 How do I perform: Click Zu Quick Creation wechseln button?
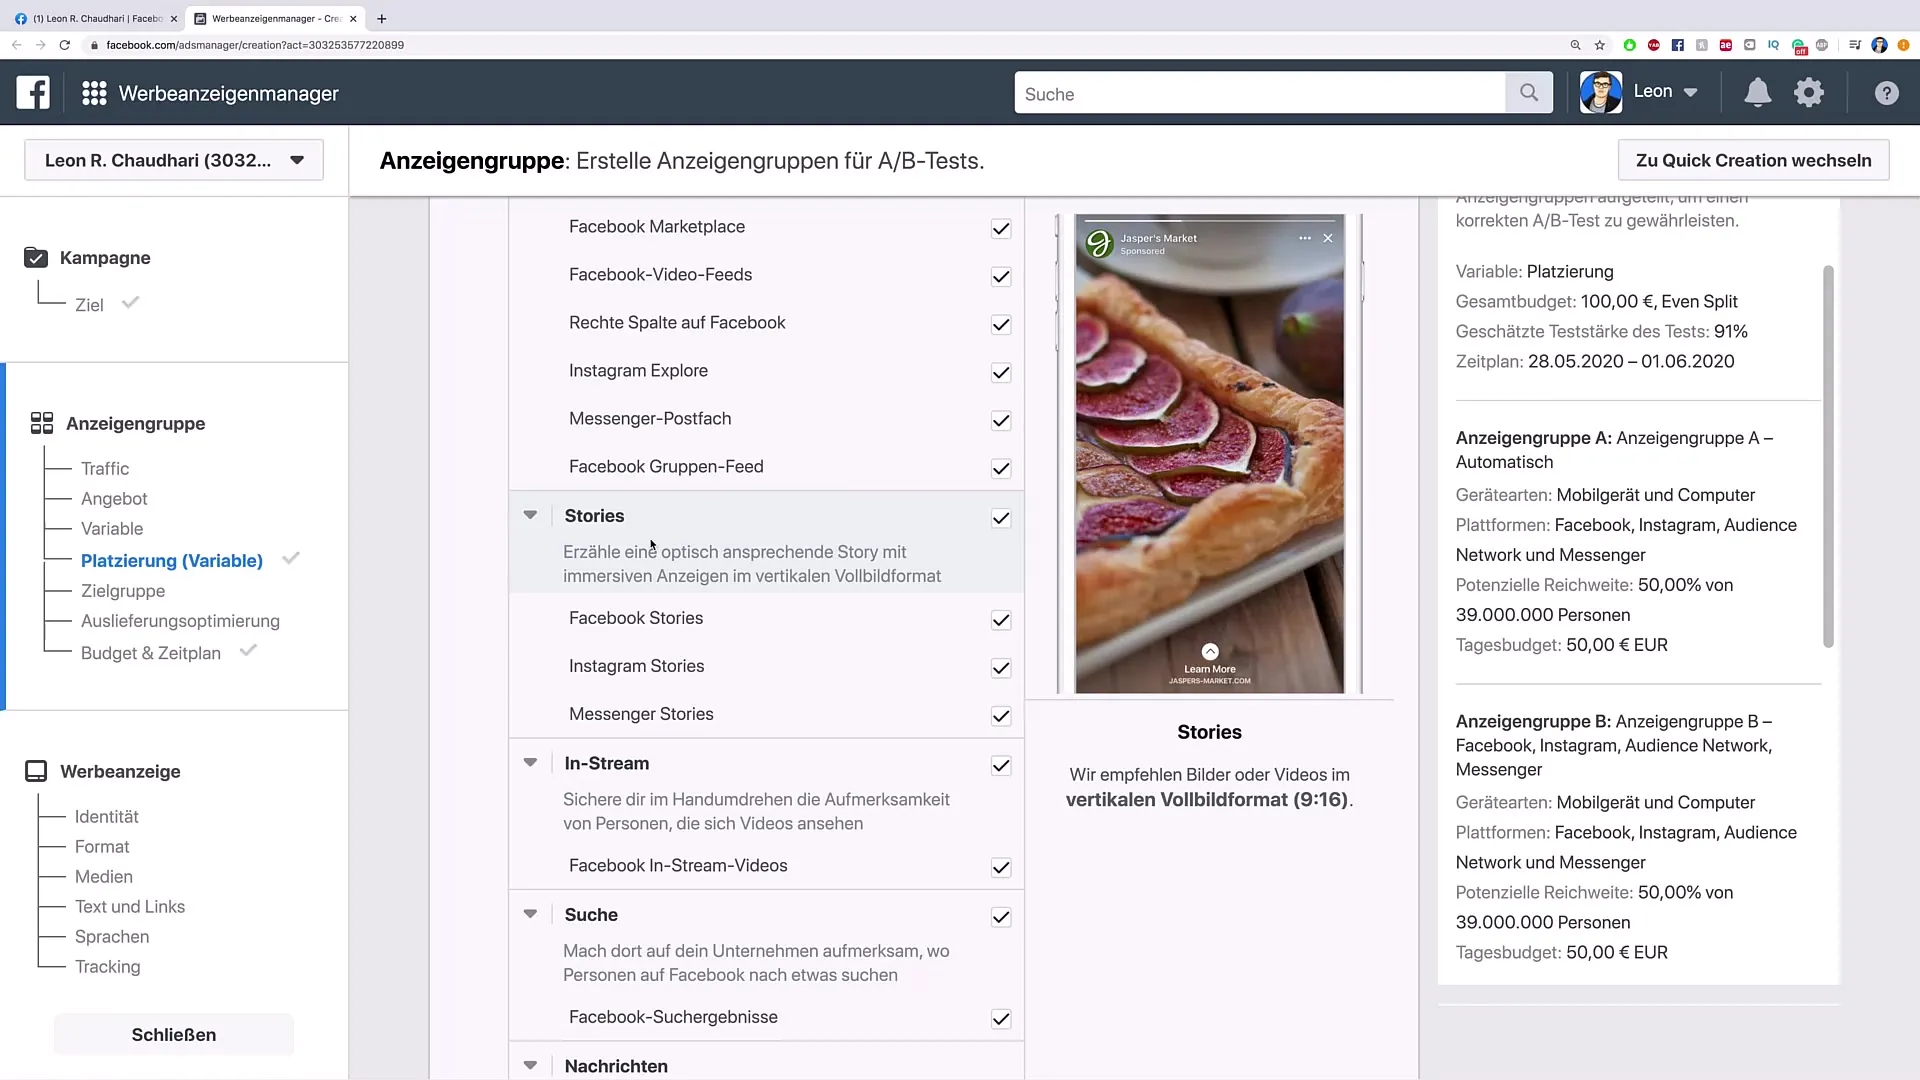[x=1754, y=160]
